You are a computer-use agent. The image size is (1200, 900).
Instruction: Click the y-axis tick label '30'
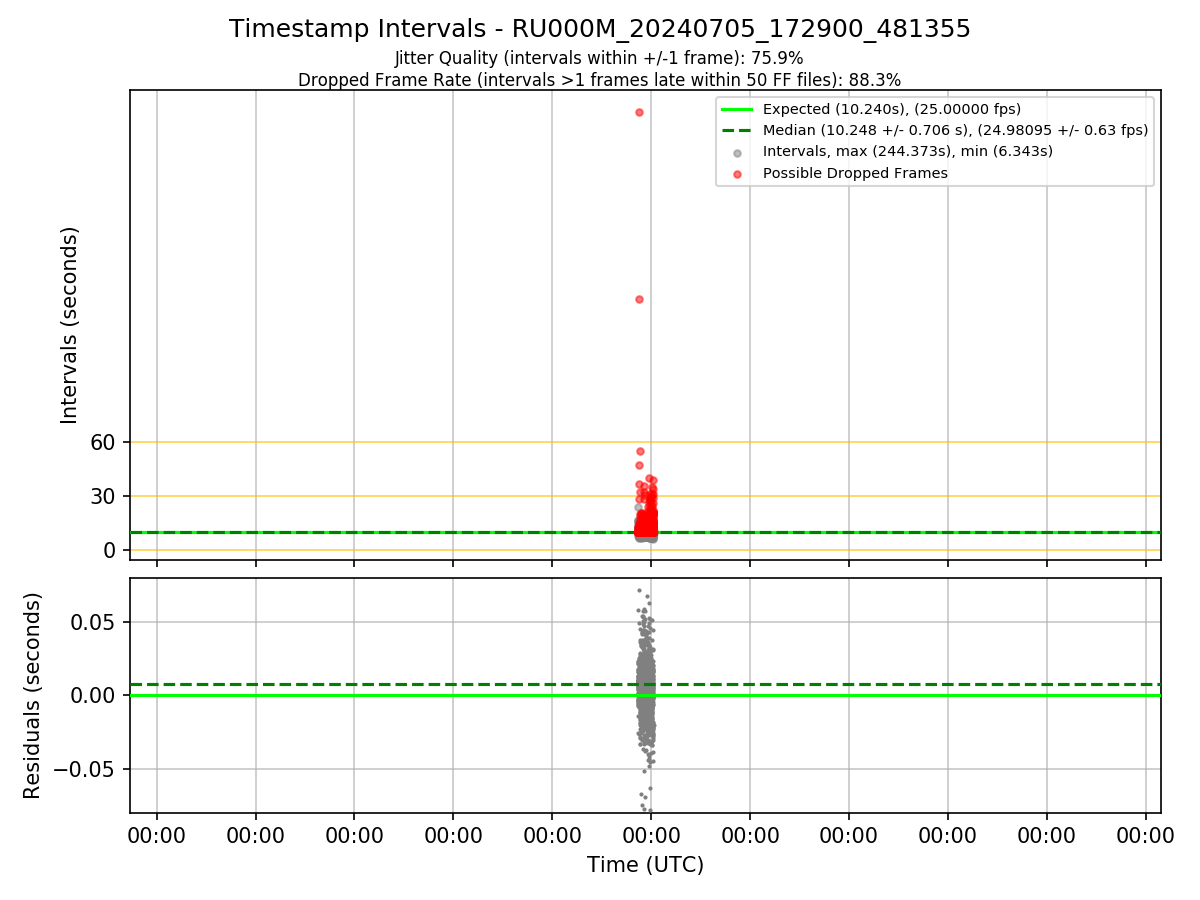point(105,496)
